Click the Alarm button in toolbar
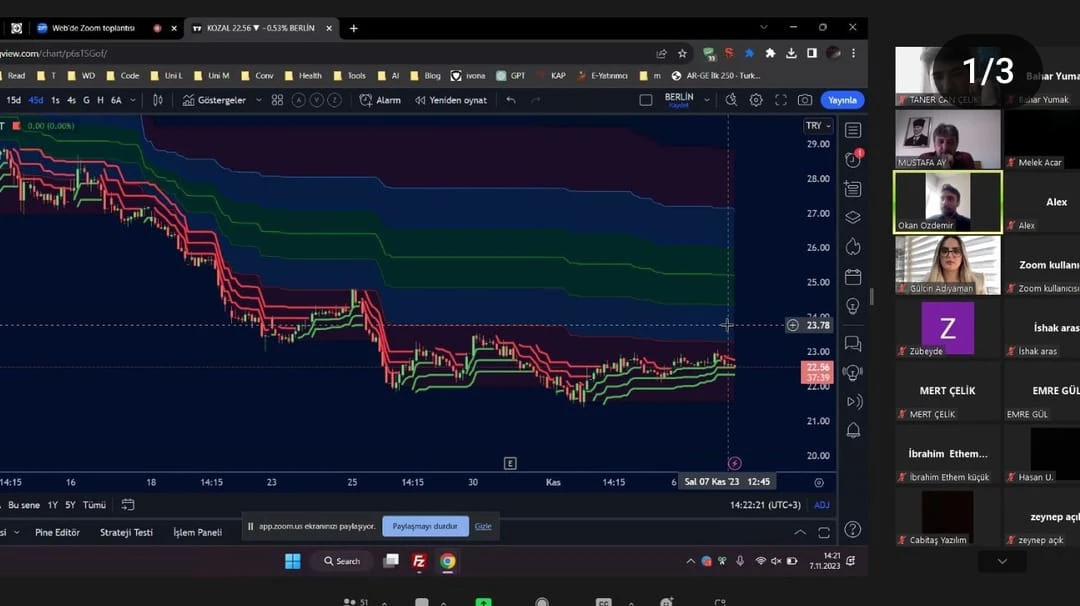 (x=380, y=100)
